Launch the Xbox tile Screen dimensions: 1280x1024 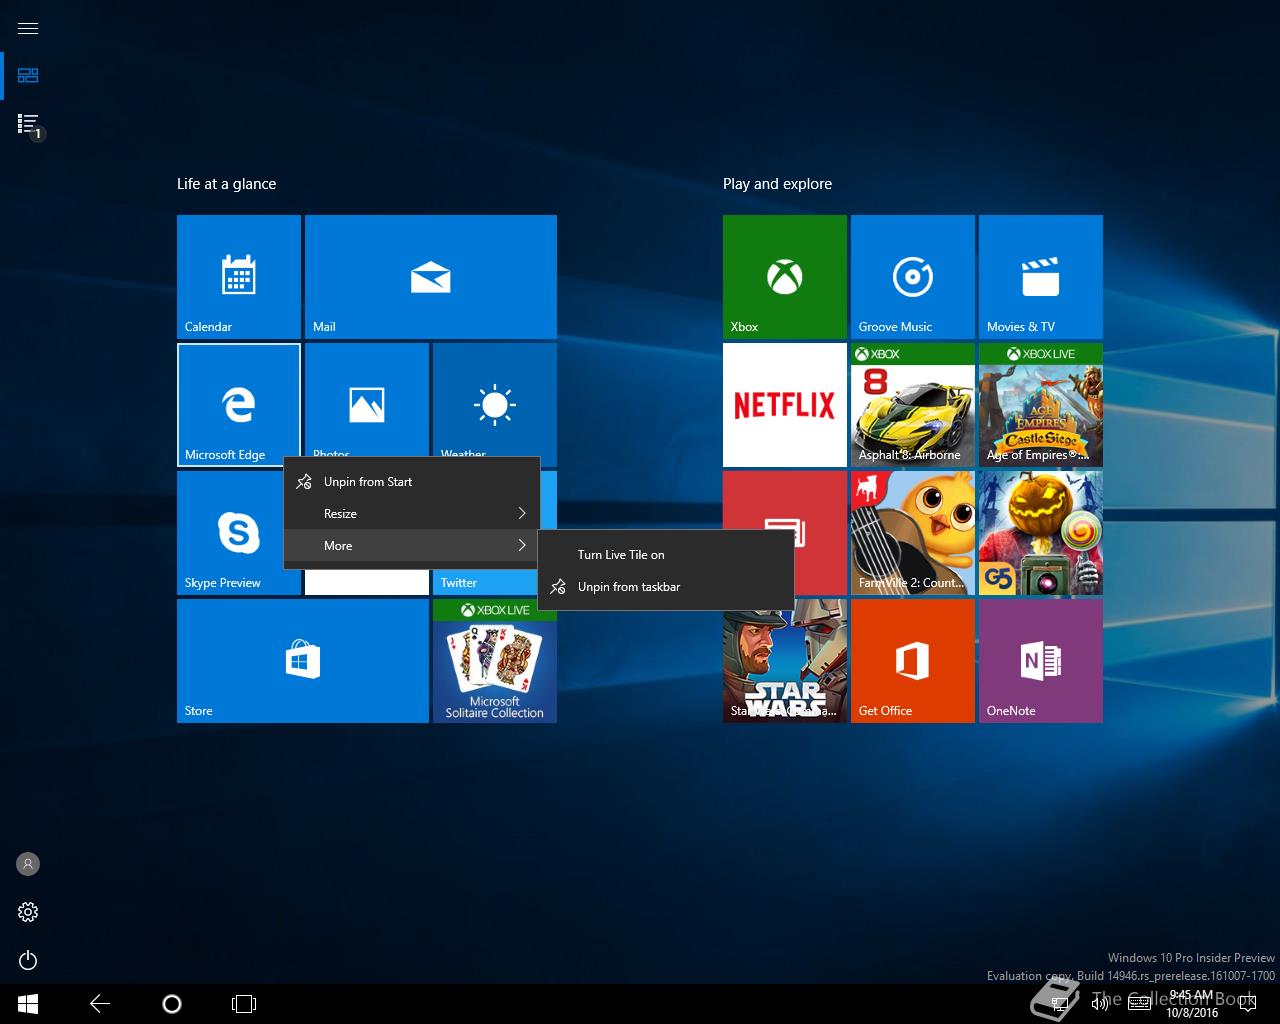click(785, 277)
